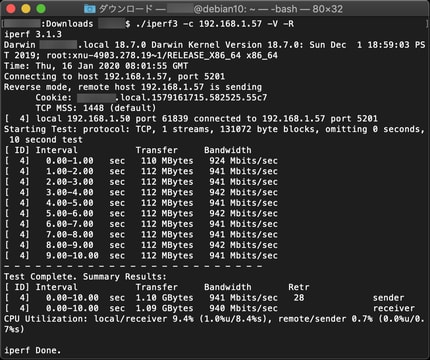Click the 3.00-4.00 sec interval row
This screenshot has height=360, width=430.
pos(141,192)
